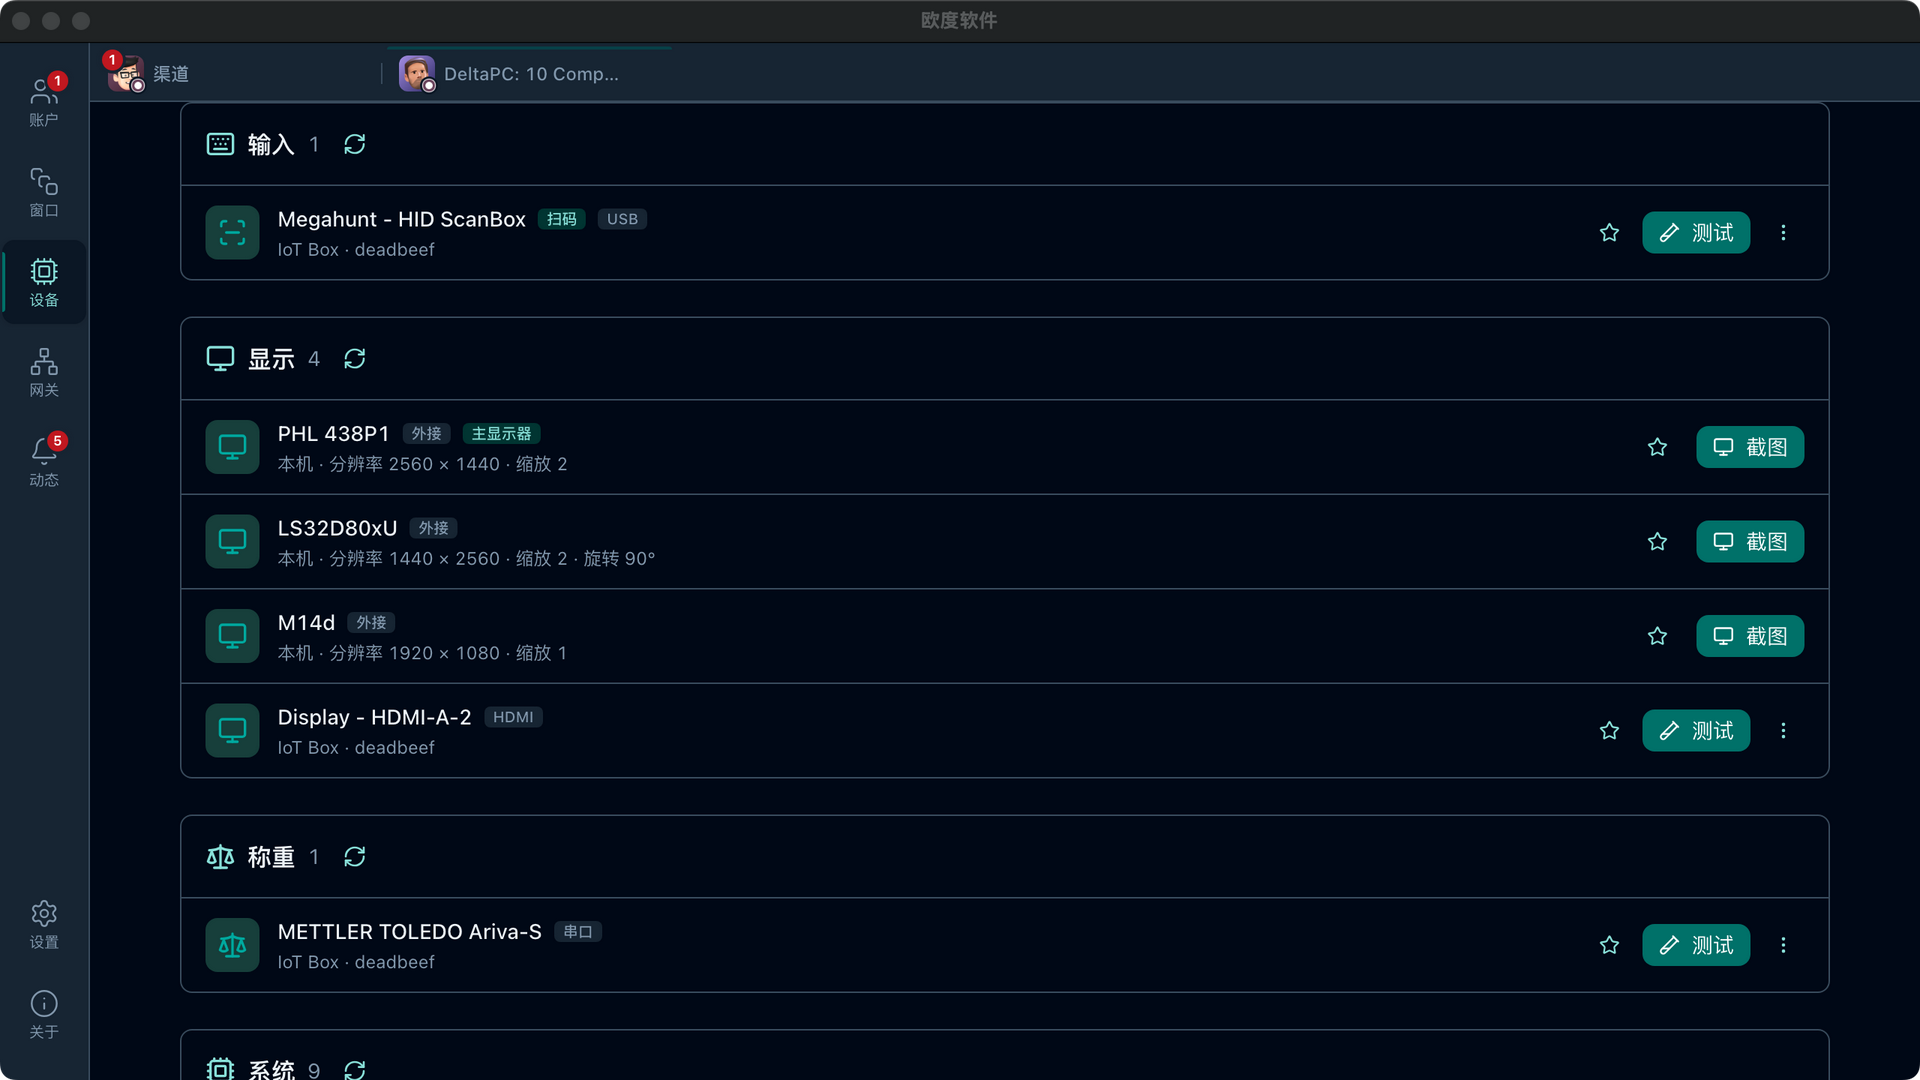Click the 主显示器 tag on PHL 438P1
1920x1080 pixels.
501,433
